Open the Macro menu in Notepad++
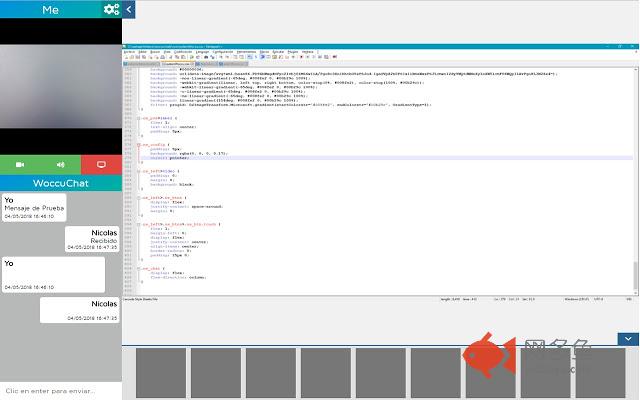The height and width of the screenshot is (400, 640). pos(264,52)
